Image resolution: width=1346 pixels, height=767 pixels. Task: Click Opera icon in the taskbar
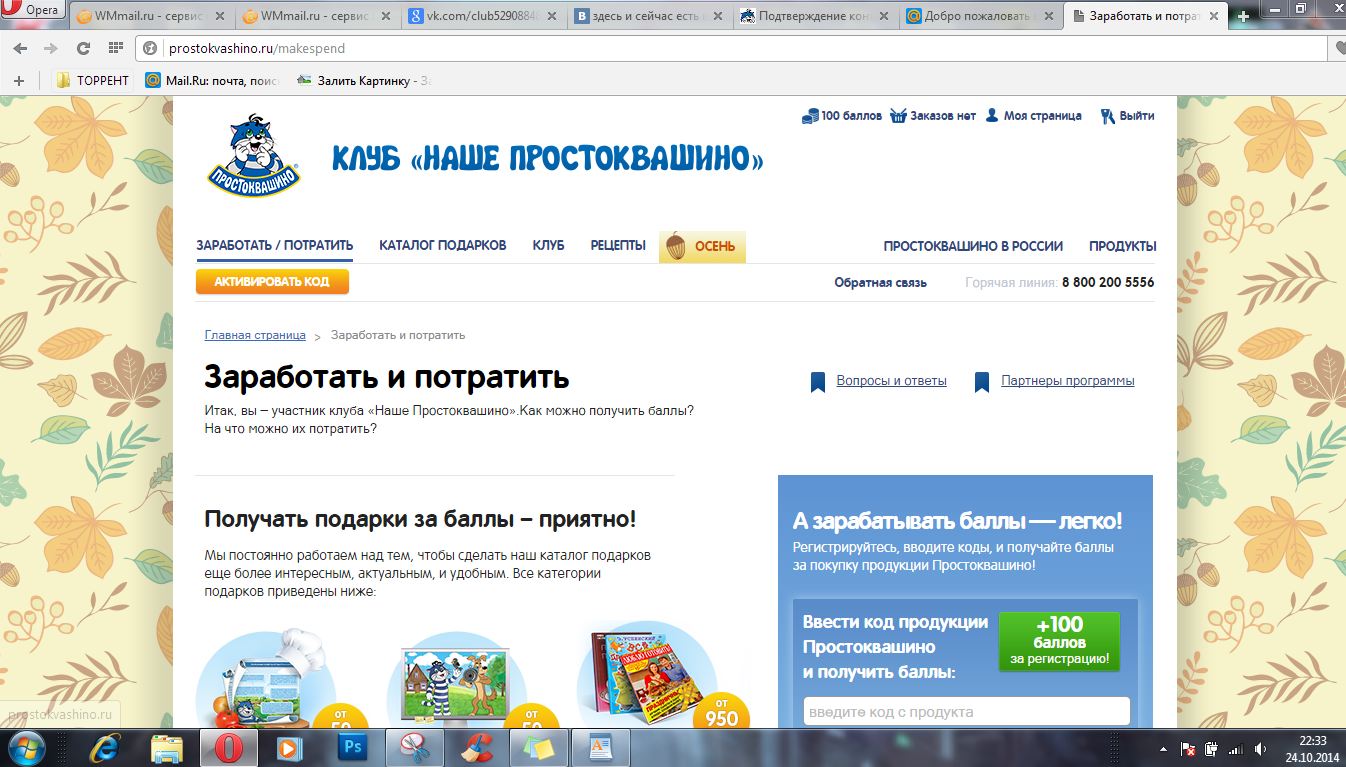(x=229, y=747)
